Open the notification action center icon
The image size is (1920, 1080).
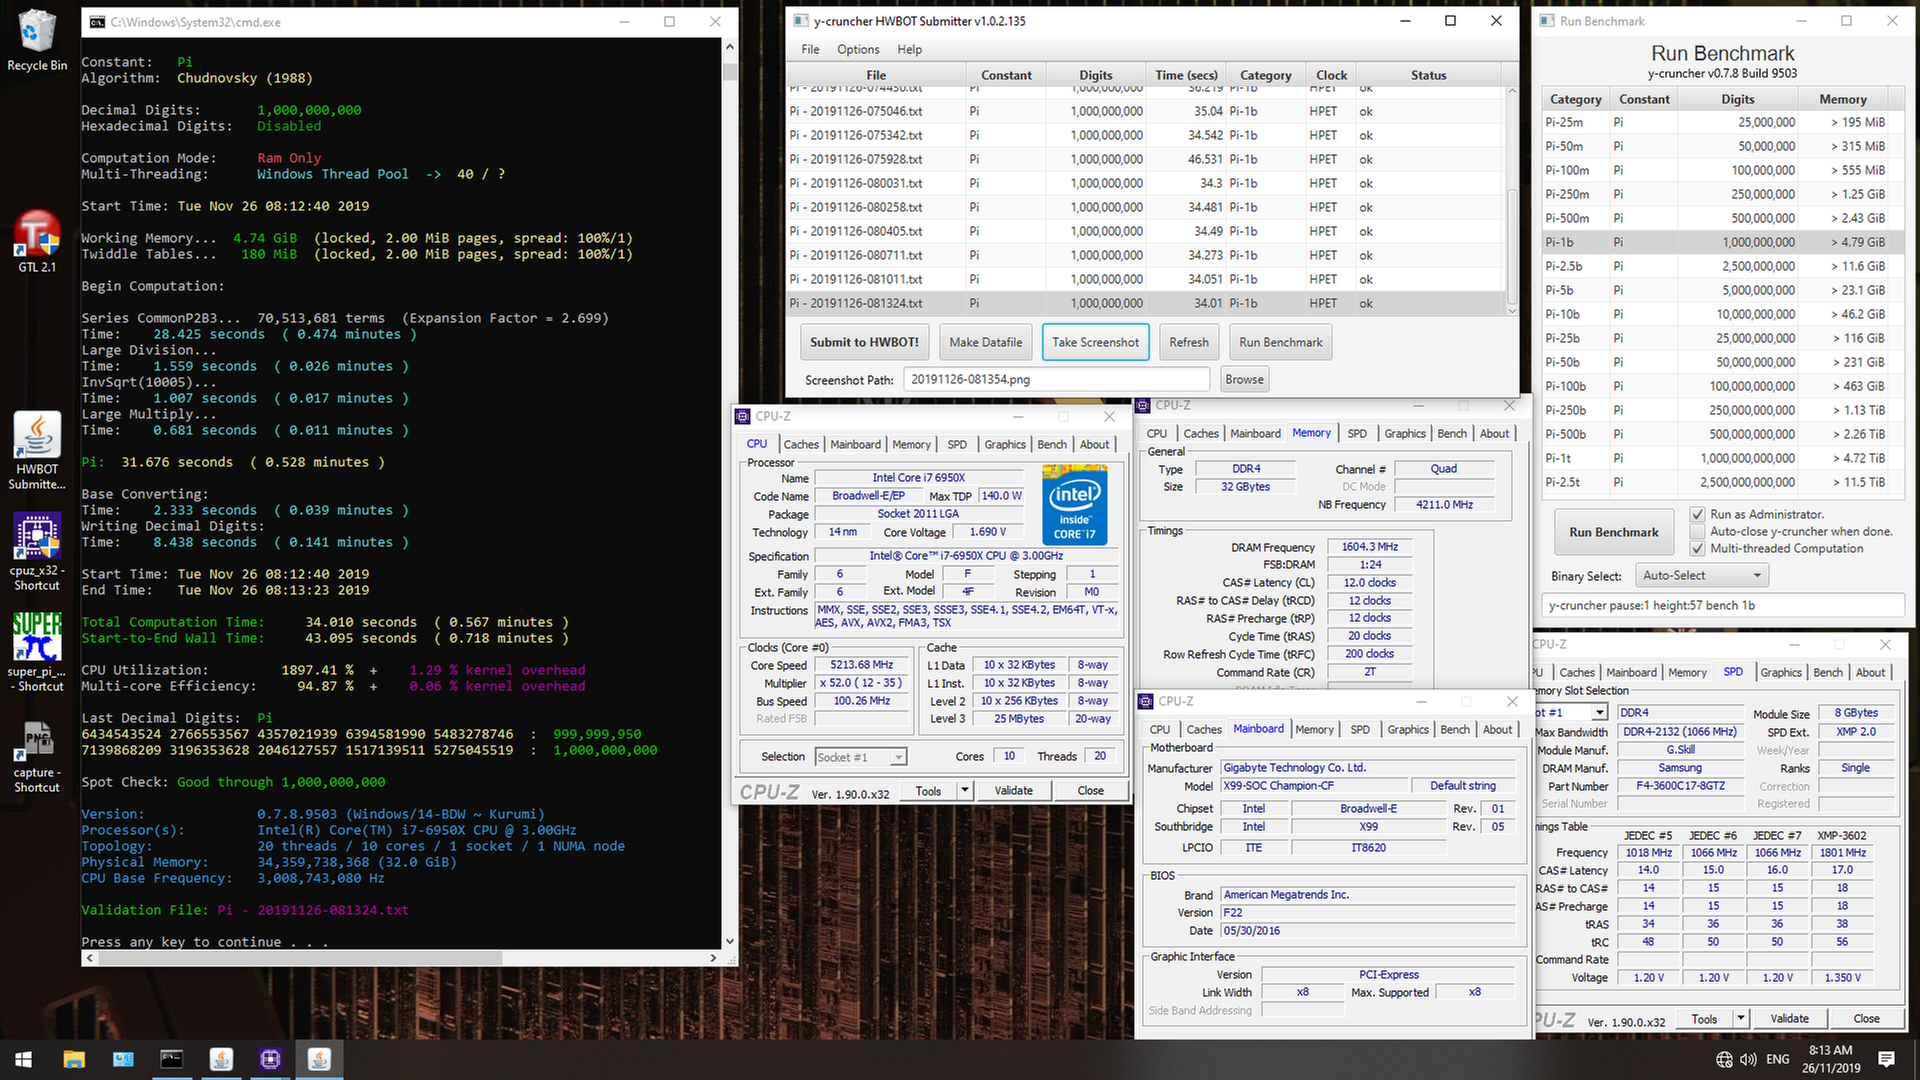coord(1887,1059)
